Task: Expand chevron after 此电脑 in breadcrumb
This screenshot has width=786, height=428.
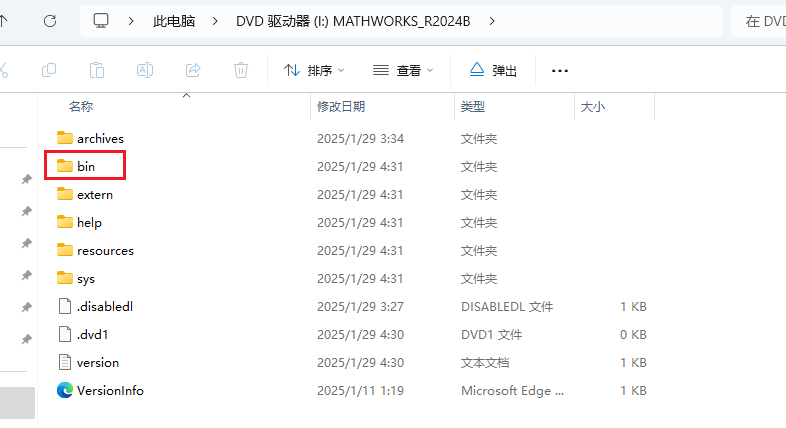Action: pyautogui.click(x=215, y=21)
